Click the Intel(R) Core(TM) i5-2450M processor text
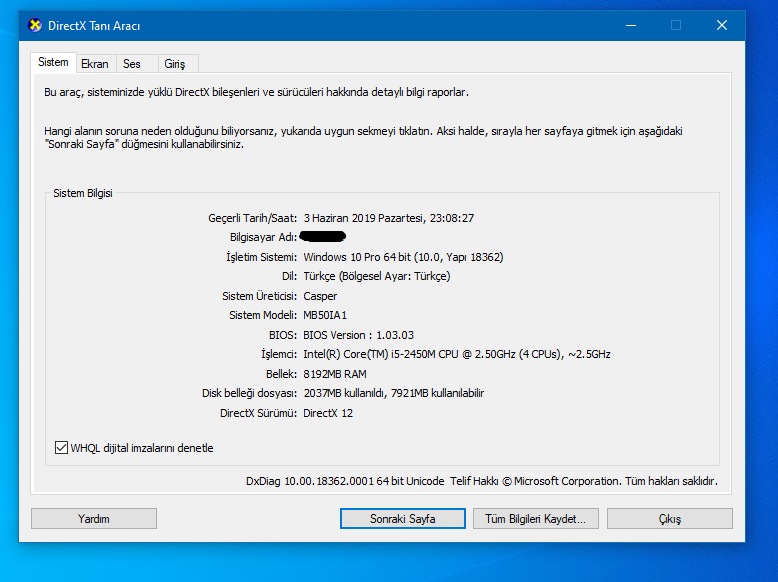The image size is (778, 582). 456,354
